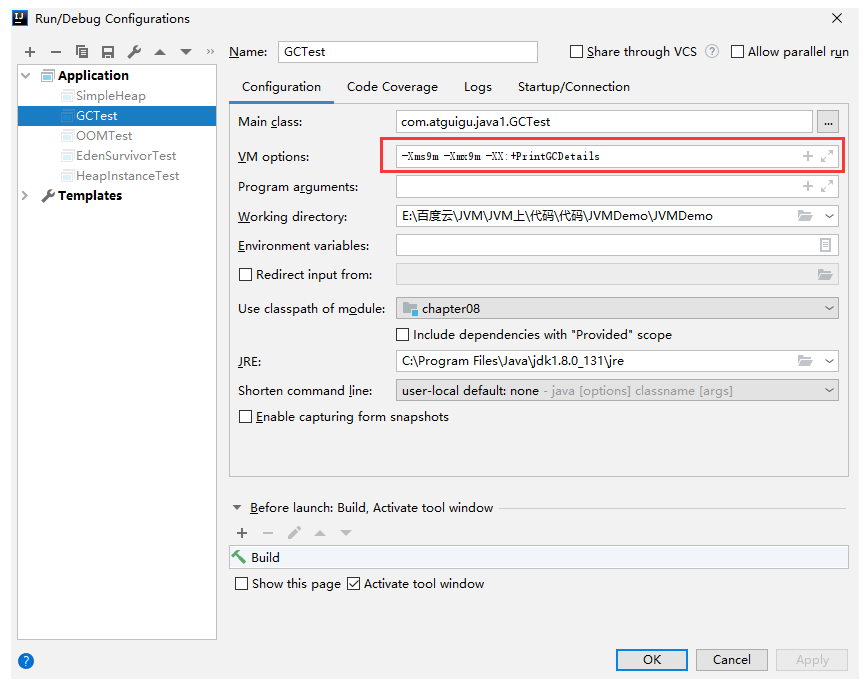
Task: Enable Allow parallel run checkbox
Action: tap(737, 51)
